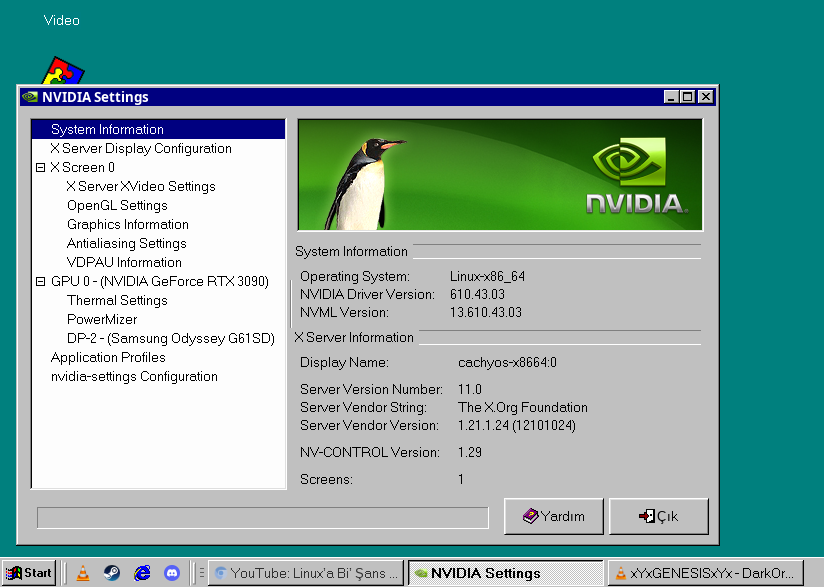The height and width of the screenshot is (587, 824).
Task: Click the empty status bar field
Action: coord(263,518)
